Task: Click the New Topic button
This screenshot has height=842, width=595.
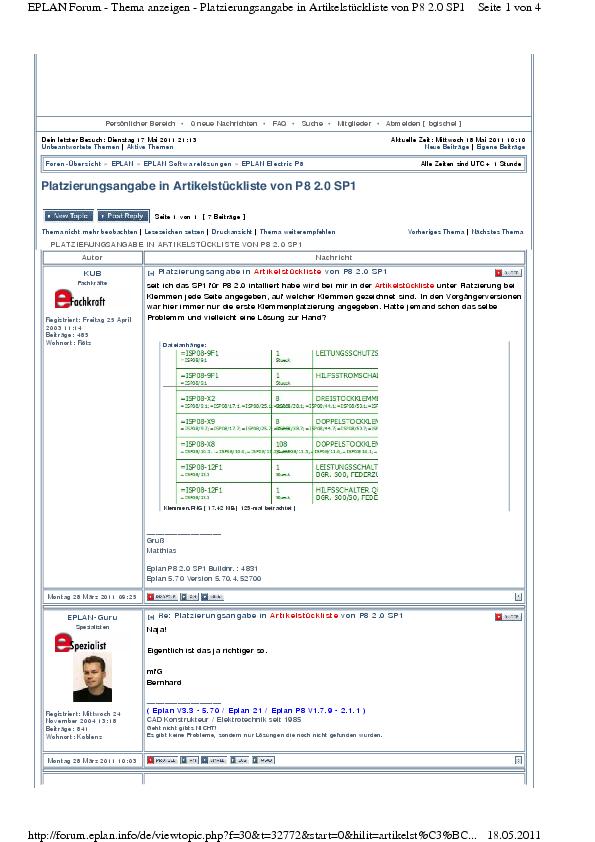Action: tap(68, 216)
